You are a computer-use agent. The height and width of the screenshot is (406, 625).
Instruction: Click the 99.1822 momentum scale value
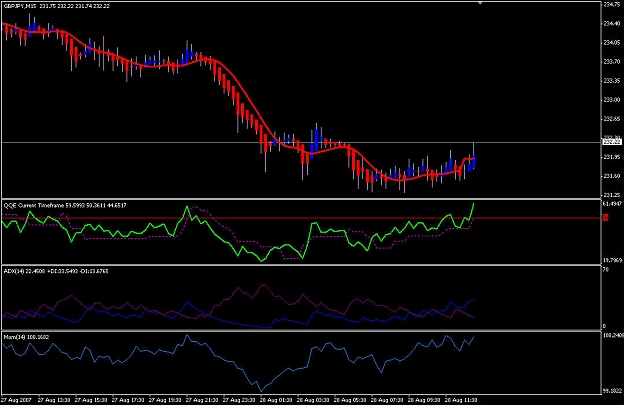[x=612, y=391]
